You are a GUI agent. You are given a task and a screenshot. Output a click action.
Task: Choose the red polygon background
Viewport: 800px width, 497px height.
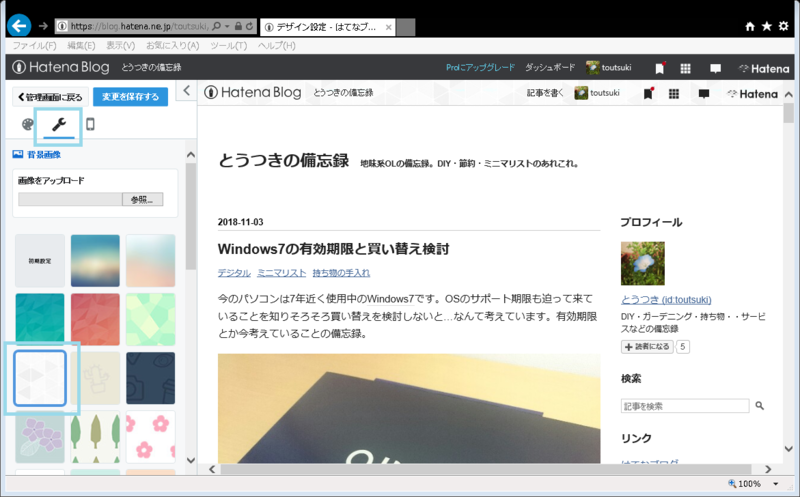click(95, 319)
